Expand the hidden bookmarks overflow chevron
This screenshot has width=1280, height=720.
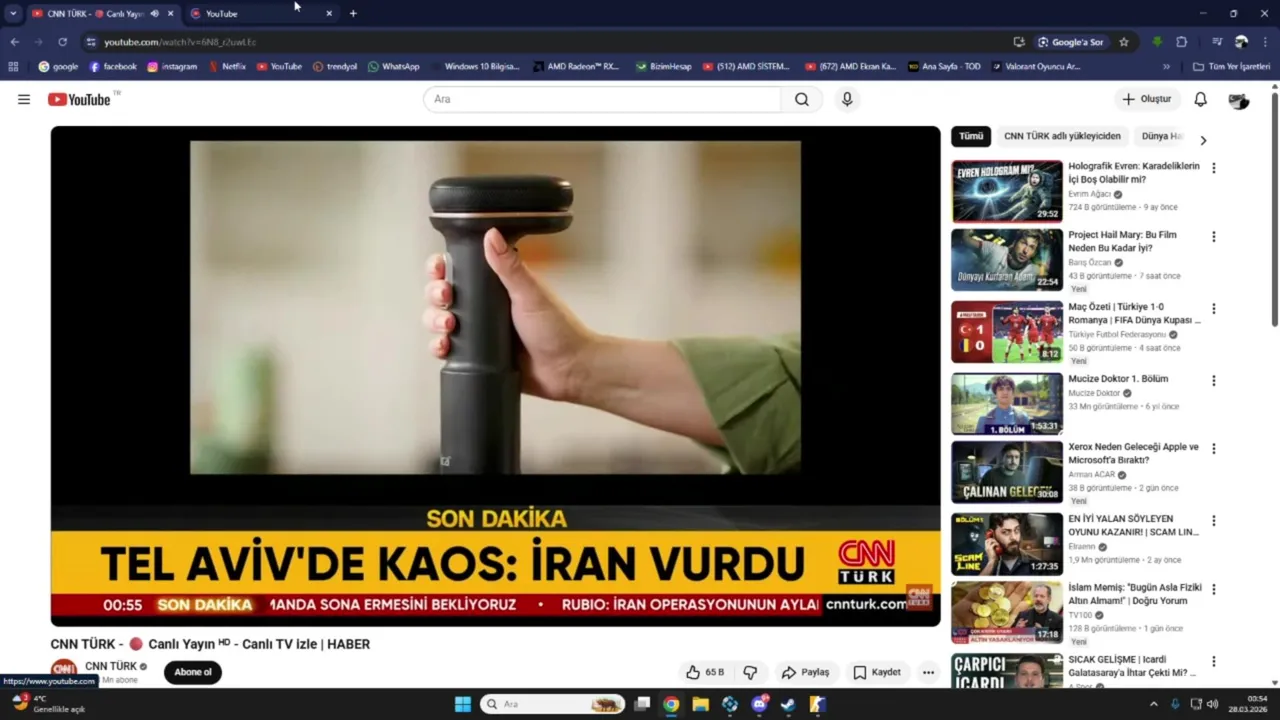point(1166,66)
